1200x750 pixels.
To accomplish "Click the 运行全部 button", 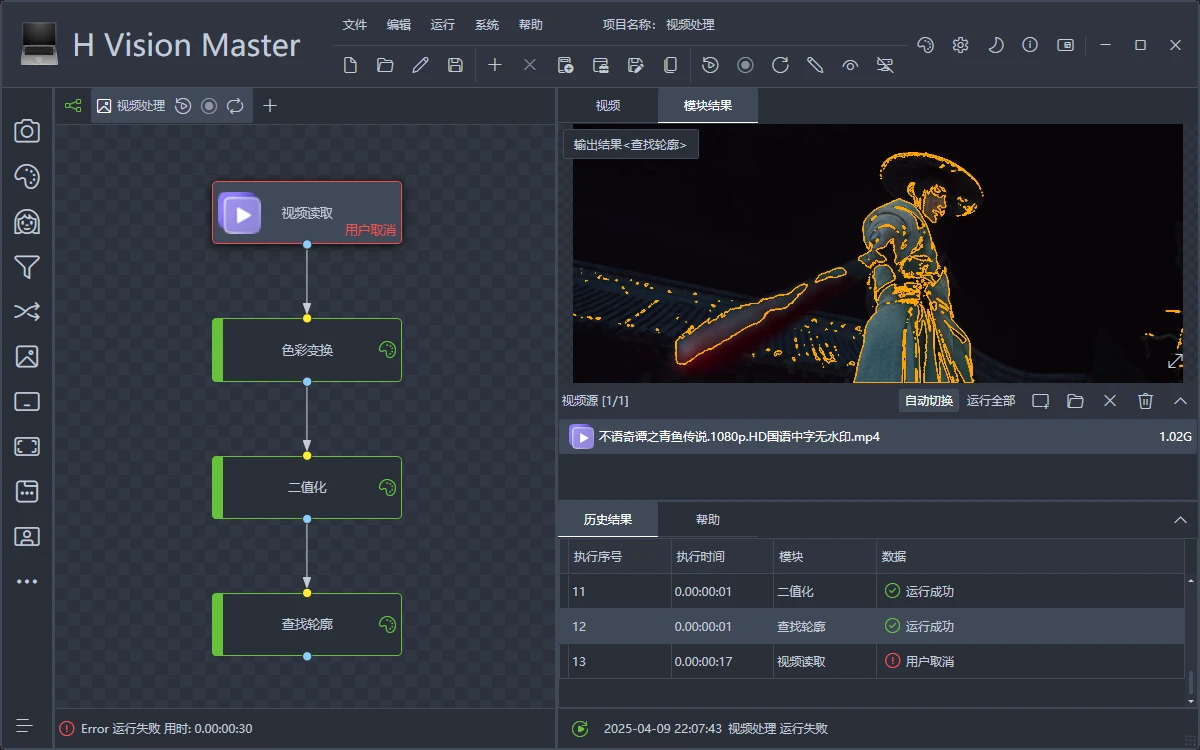I will [x=991, y=400].
